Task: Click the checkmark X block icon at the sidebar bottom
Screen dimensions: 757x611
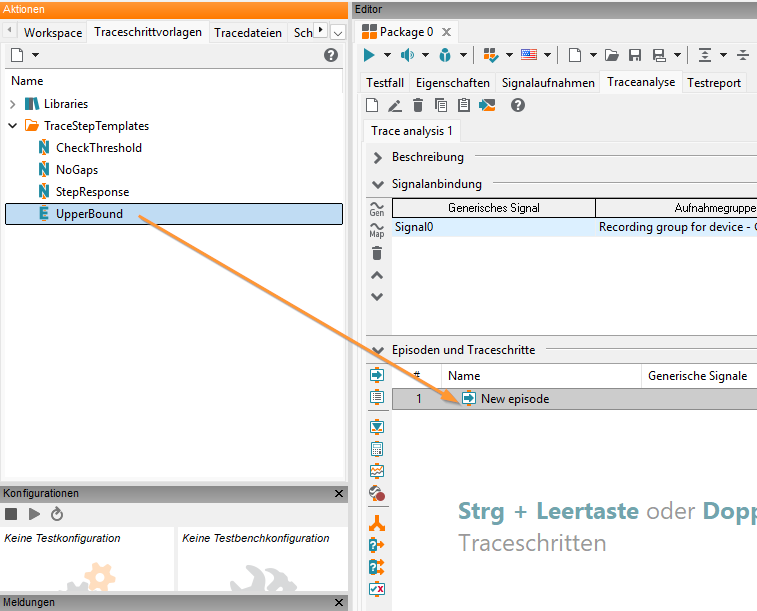Action: pos(377,589)
